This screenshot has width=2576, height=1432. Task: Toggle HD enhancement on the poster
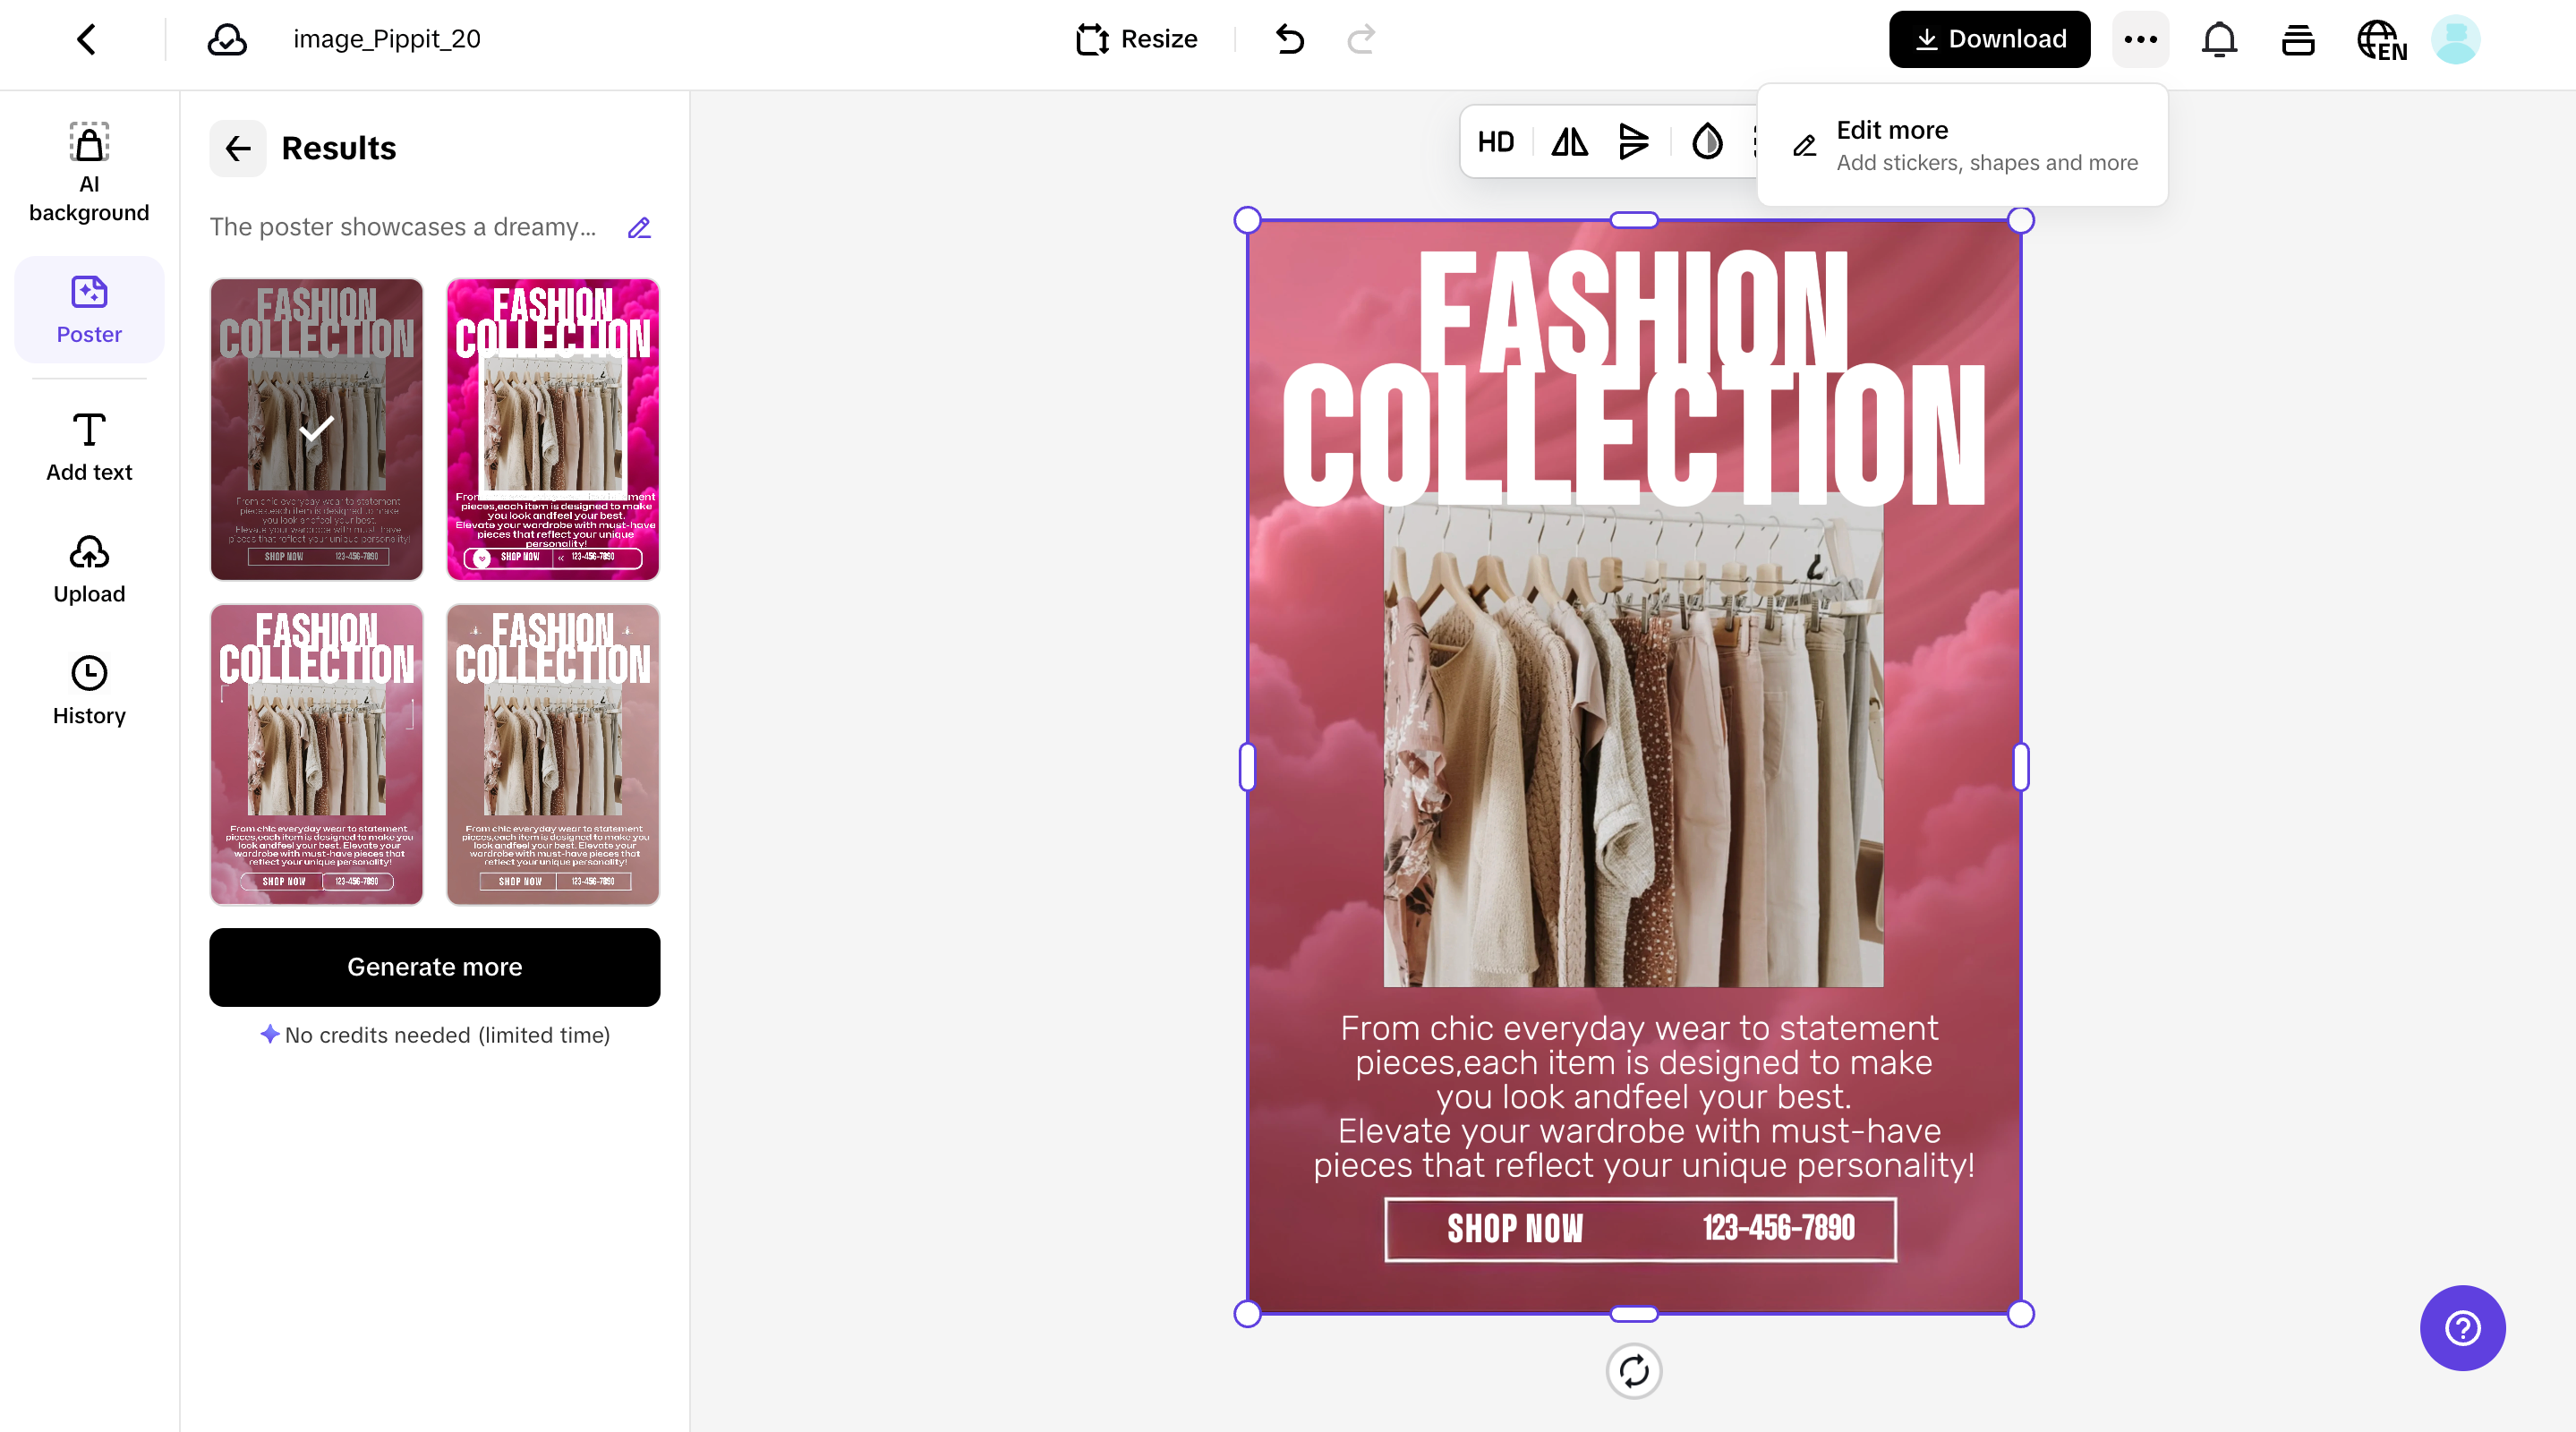[x=1495, y=141]
